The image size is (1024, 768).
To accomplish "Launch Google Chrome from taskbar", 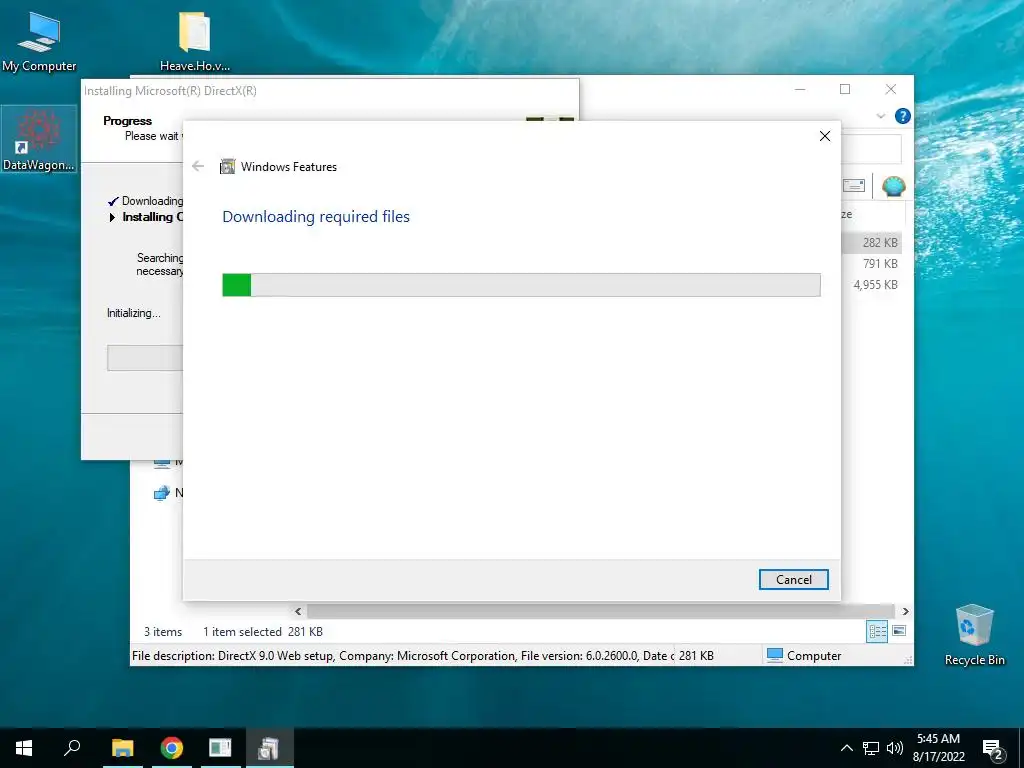I will [172, 748].
